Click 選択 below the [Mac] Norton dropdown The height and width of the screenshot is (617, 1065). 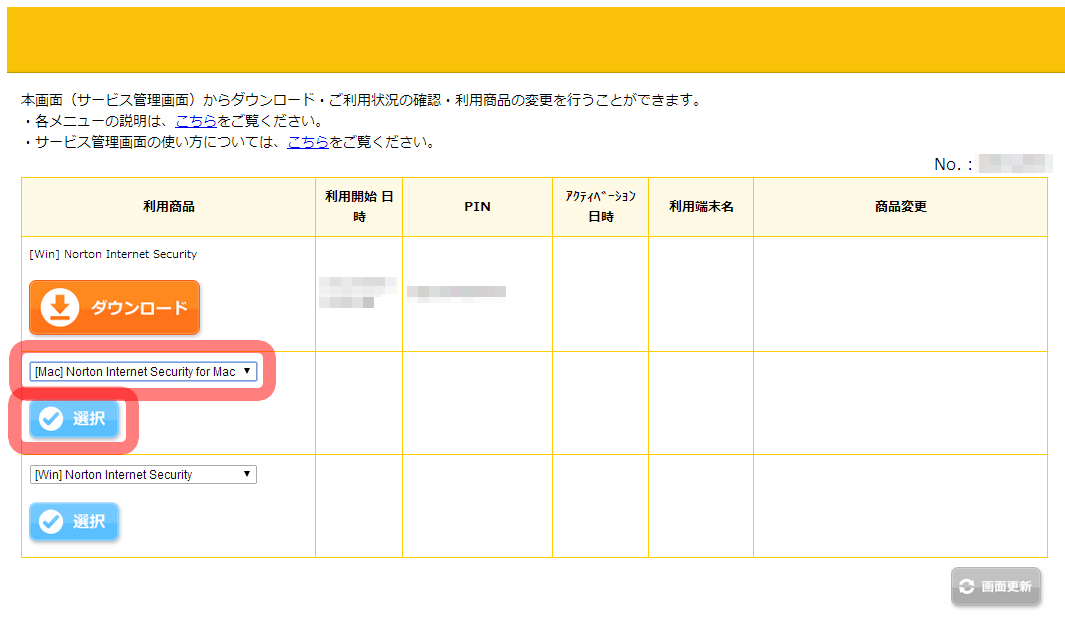coord(73,419)
